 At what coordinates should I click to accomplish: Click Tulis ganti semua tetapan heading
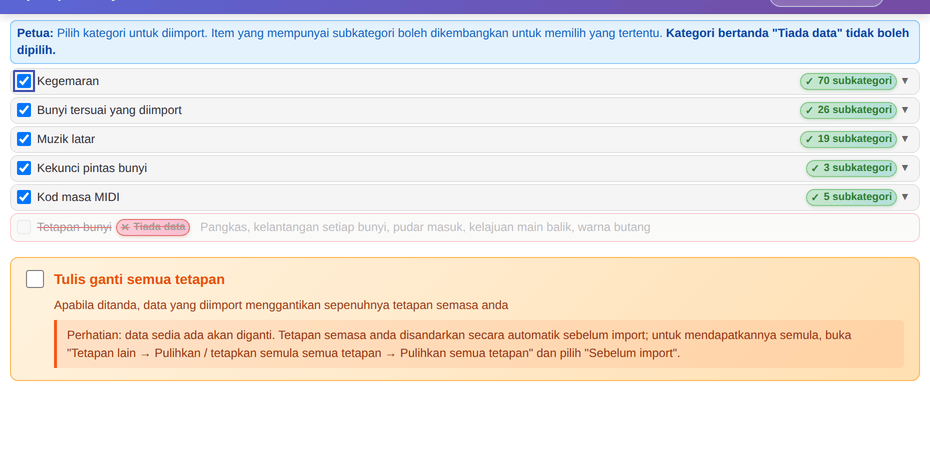coord(139,279)
